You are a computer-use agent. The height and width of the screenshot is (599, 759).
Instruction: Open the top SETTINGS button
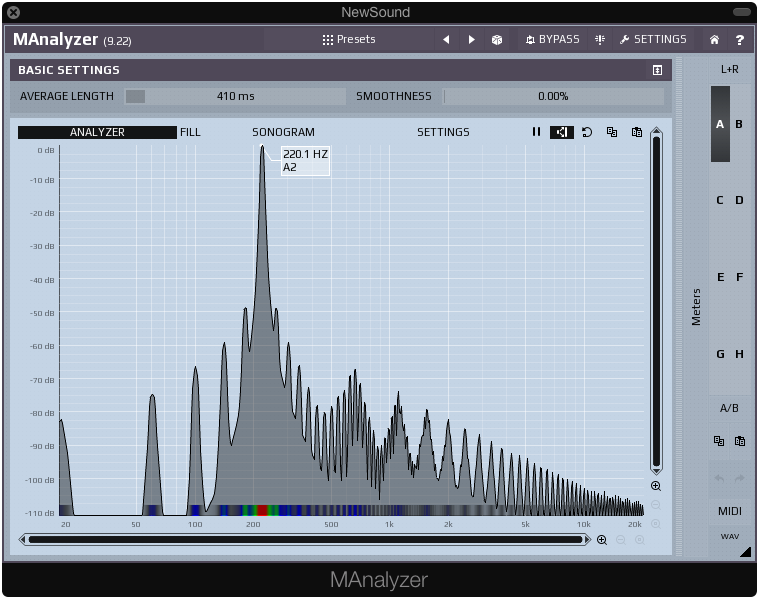click(653, 39)
